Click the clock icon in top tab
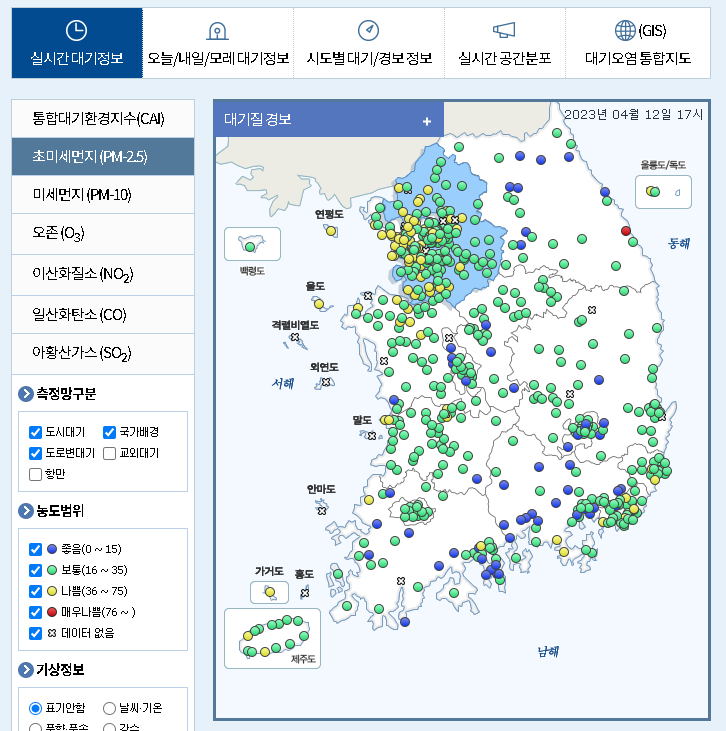 [x=76, y=31]
